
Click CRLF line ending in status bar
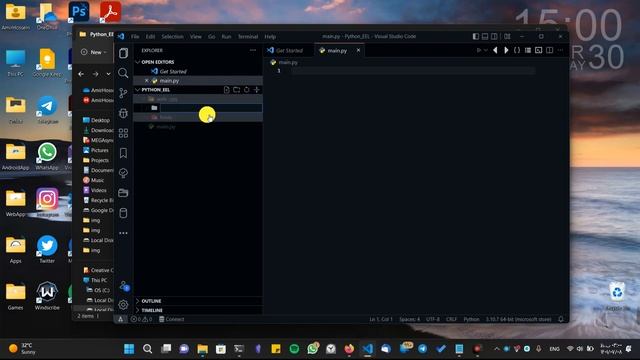tap(451, 319)
